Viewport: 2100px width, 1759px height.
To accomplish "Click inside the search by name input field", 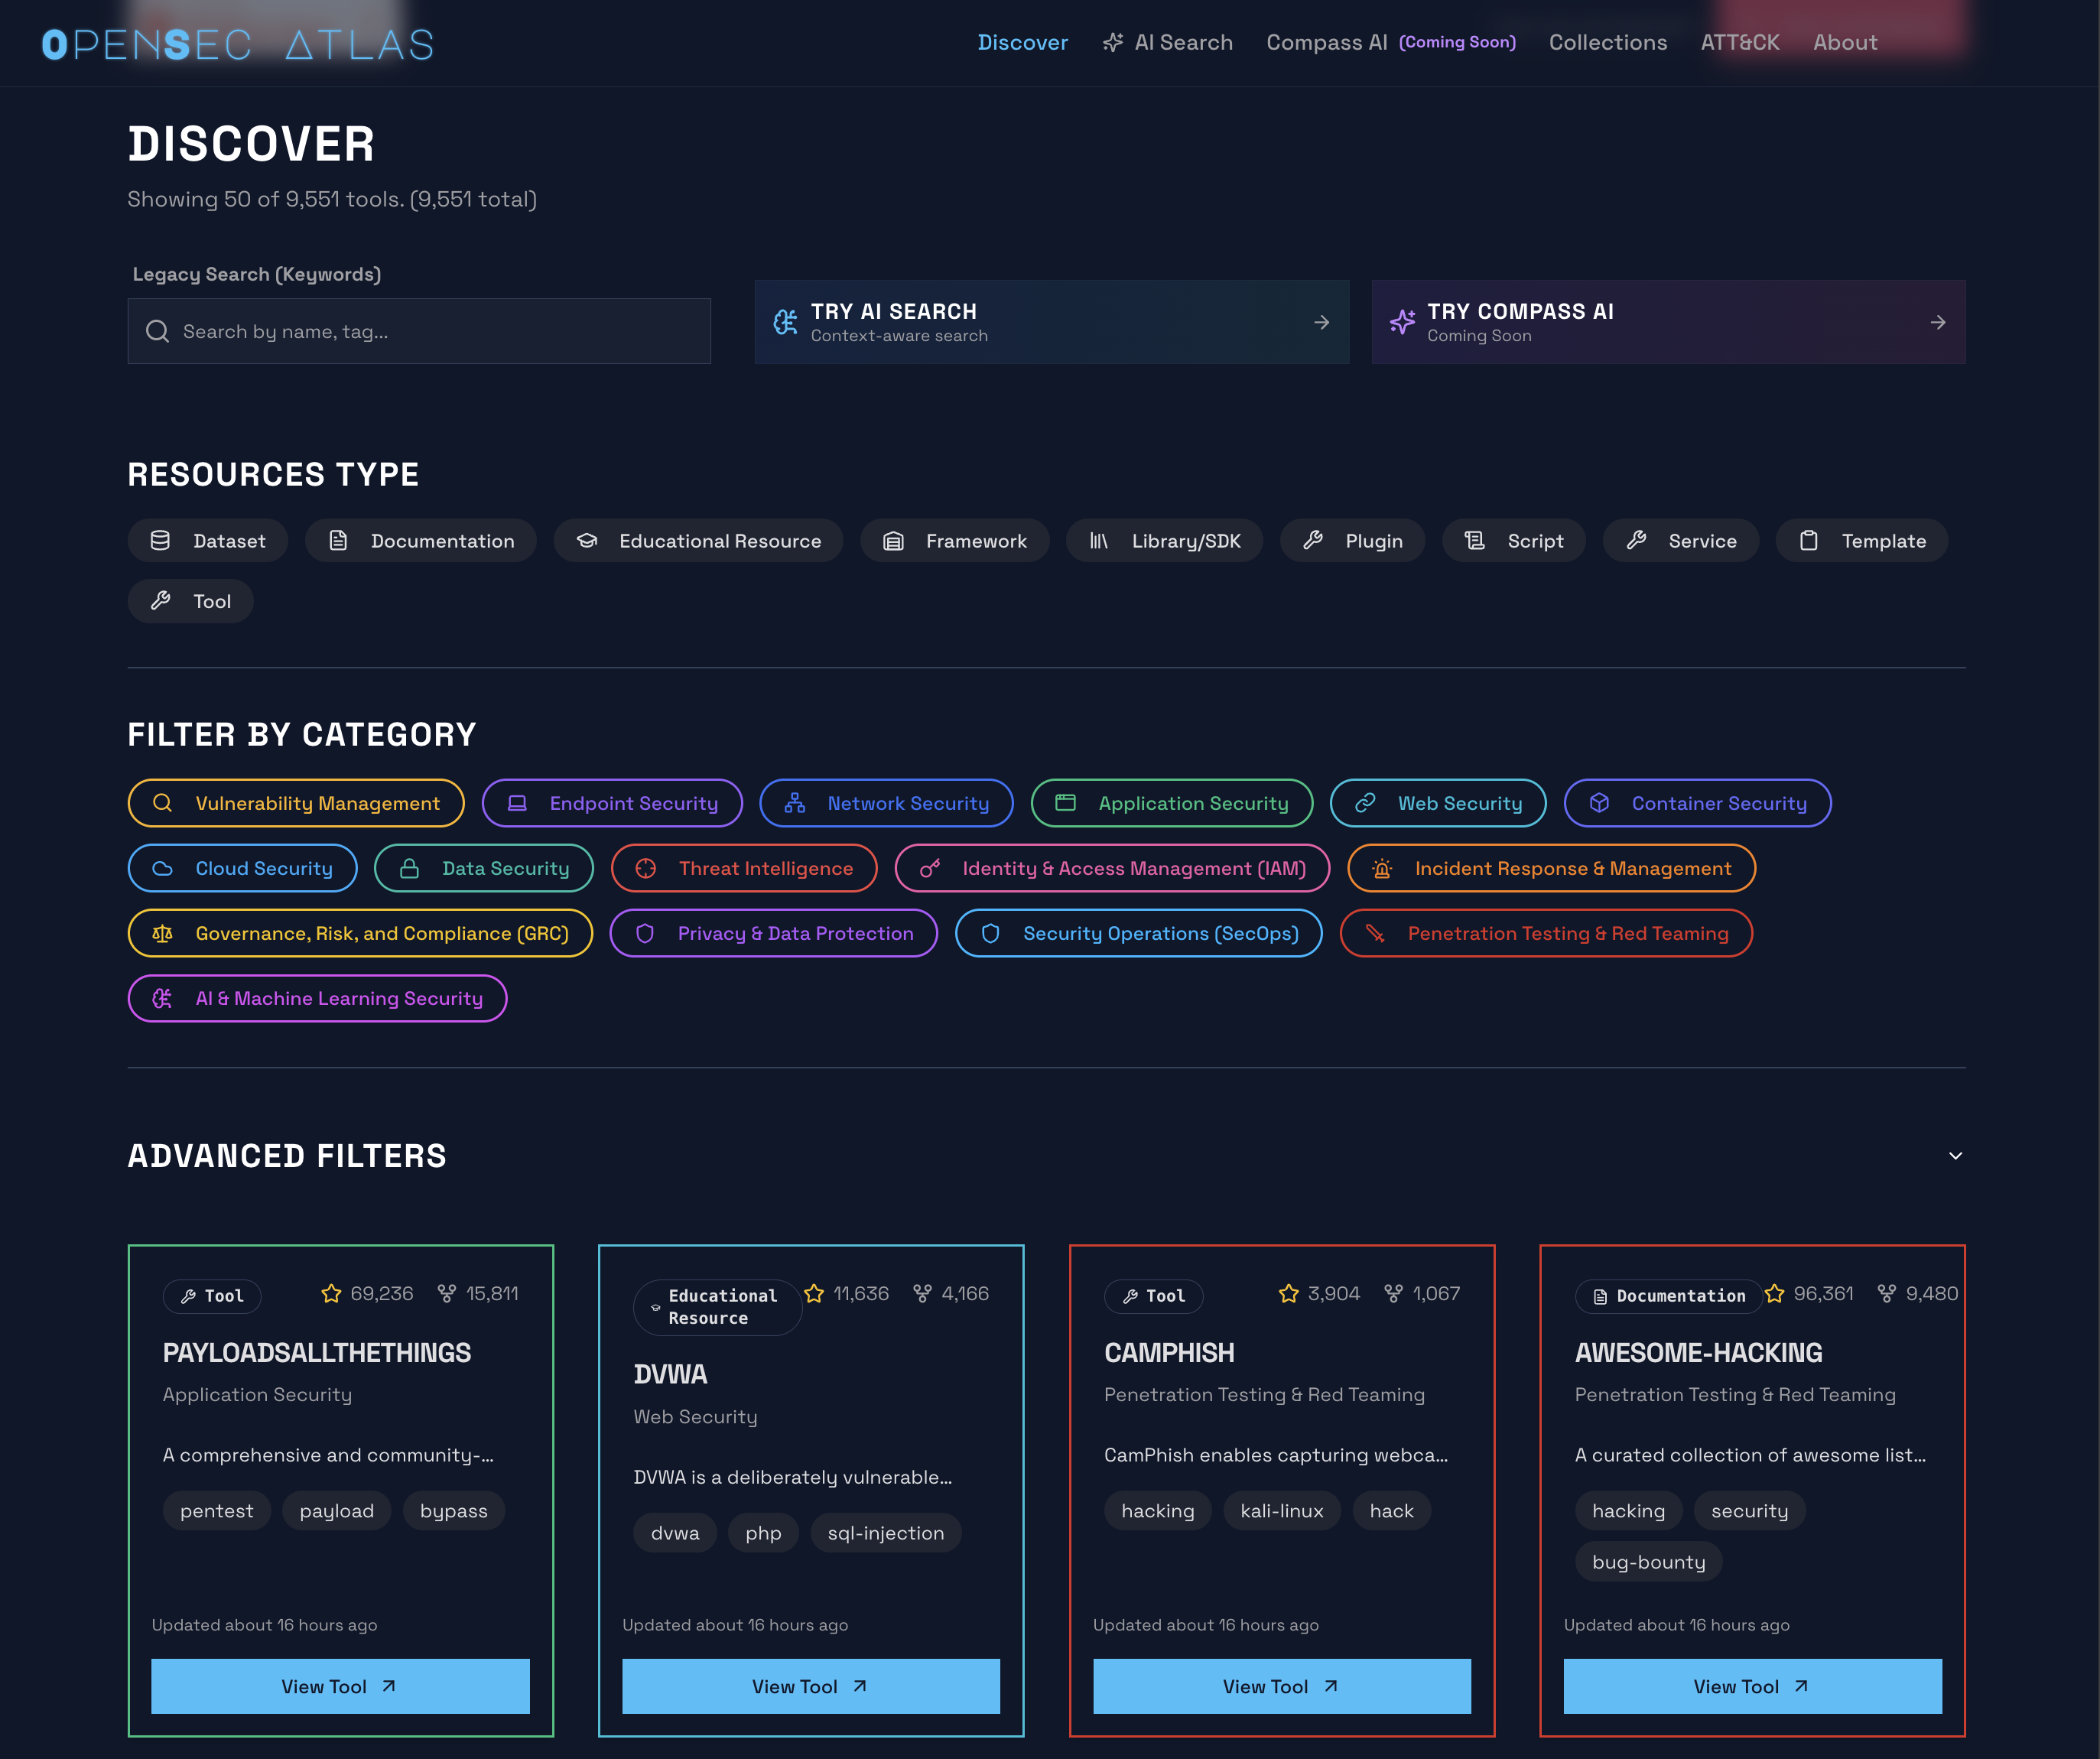I will point(420,330).
